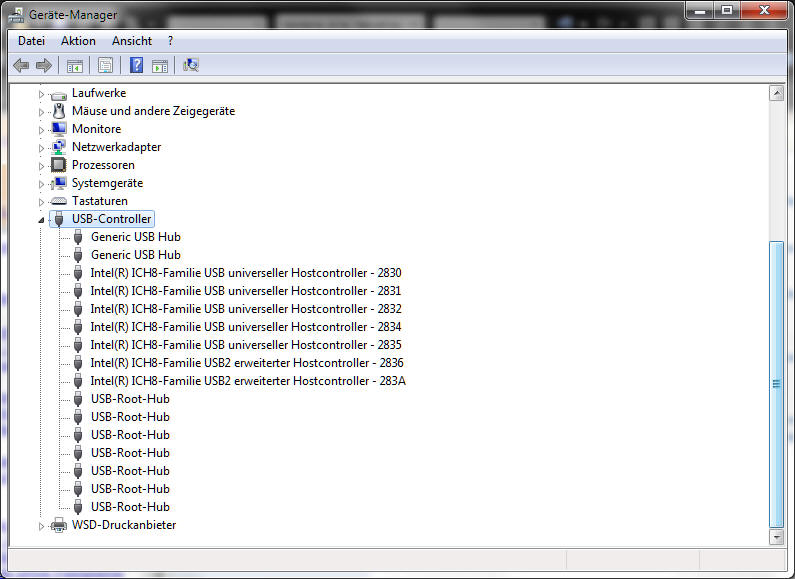Select the Monitore label
Screen dimensions: 795x579
(97, 129)
